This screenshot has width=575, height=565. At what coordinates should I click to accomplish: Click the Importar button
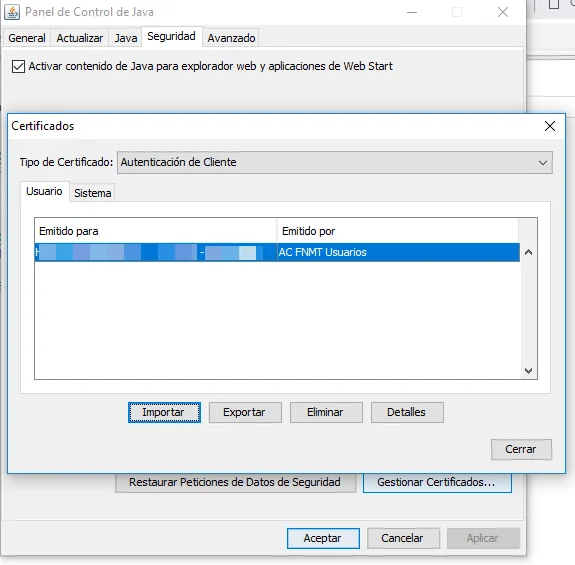click(x=164, y=412)
